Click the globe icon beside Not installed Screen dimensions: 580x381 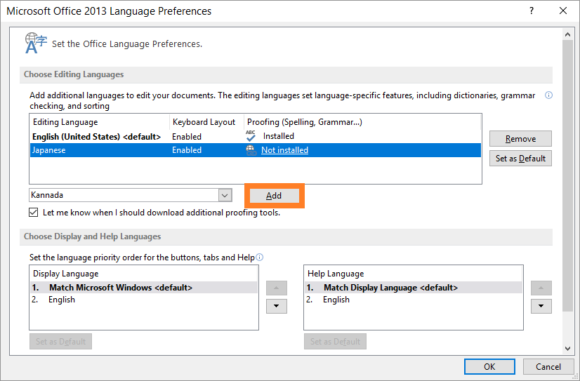(251, 150)
